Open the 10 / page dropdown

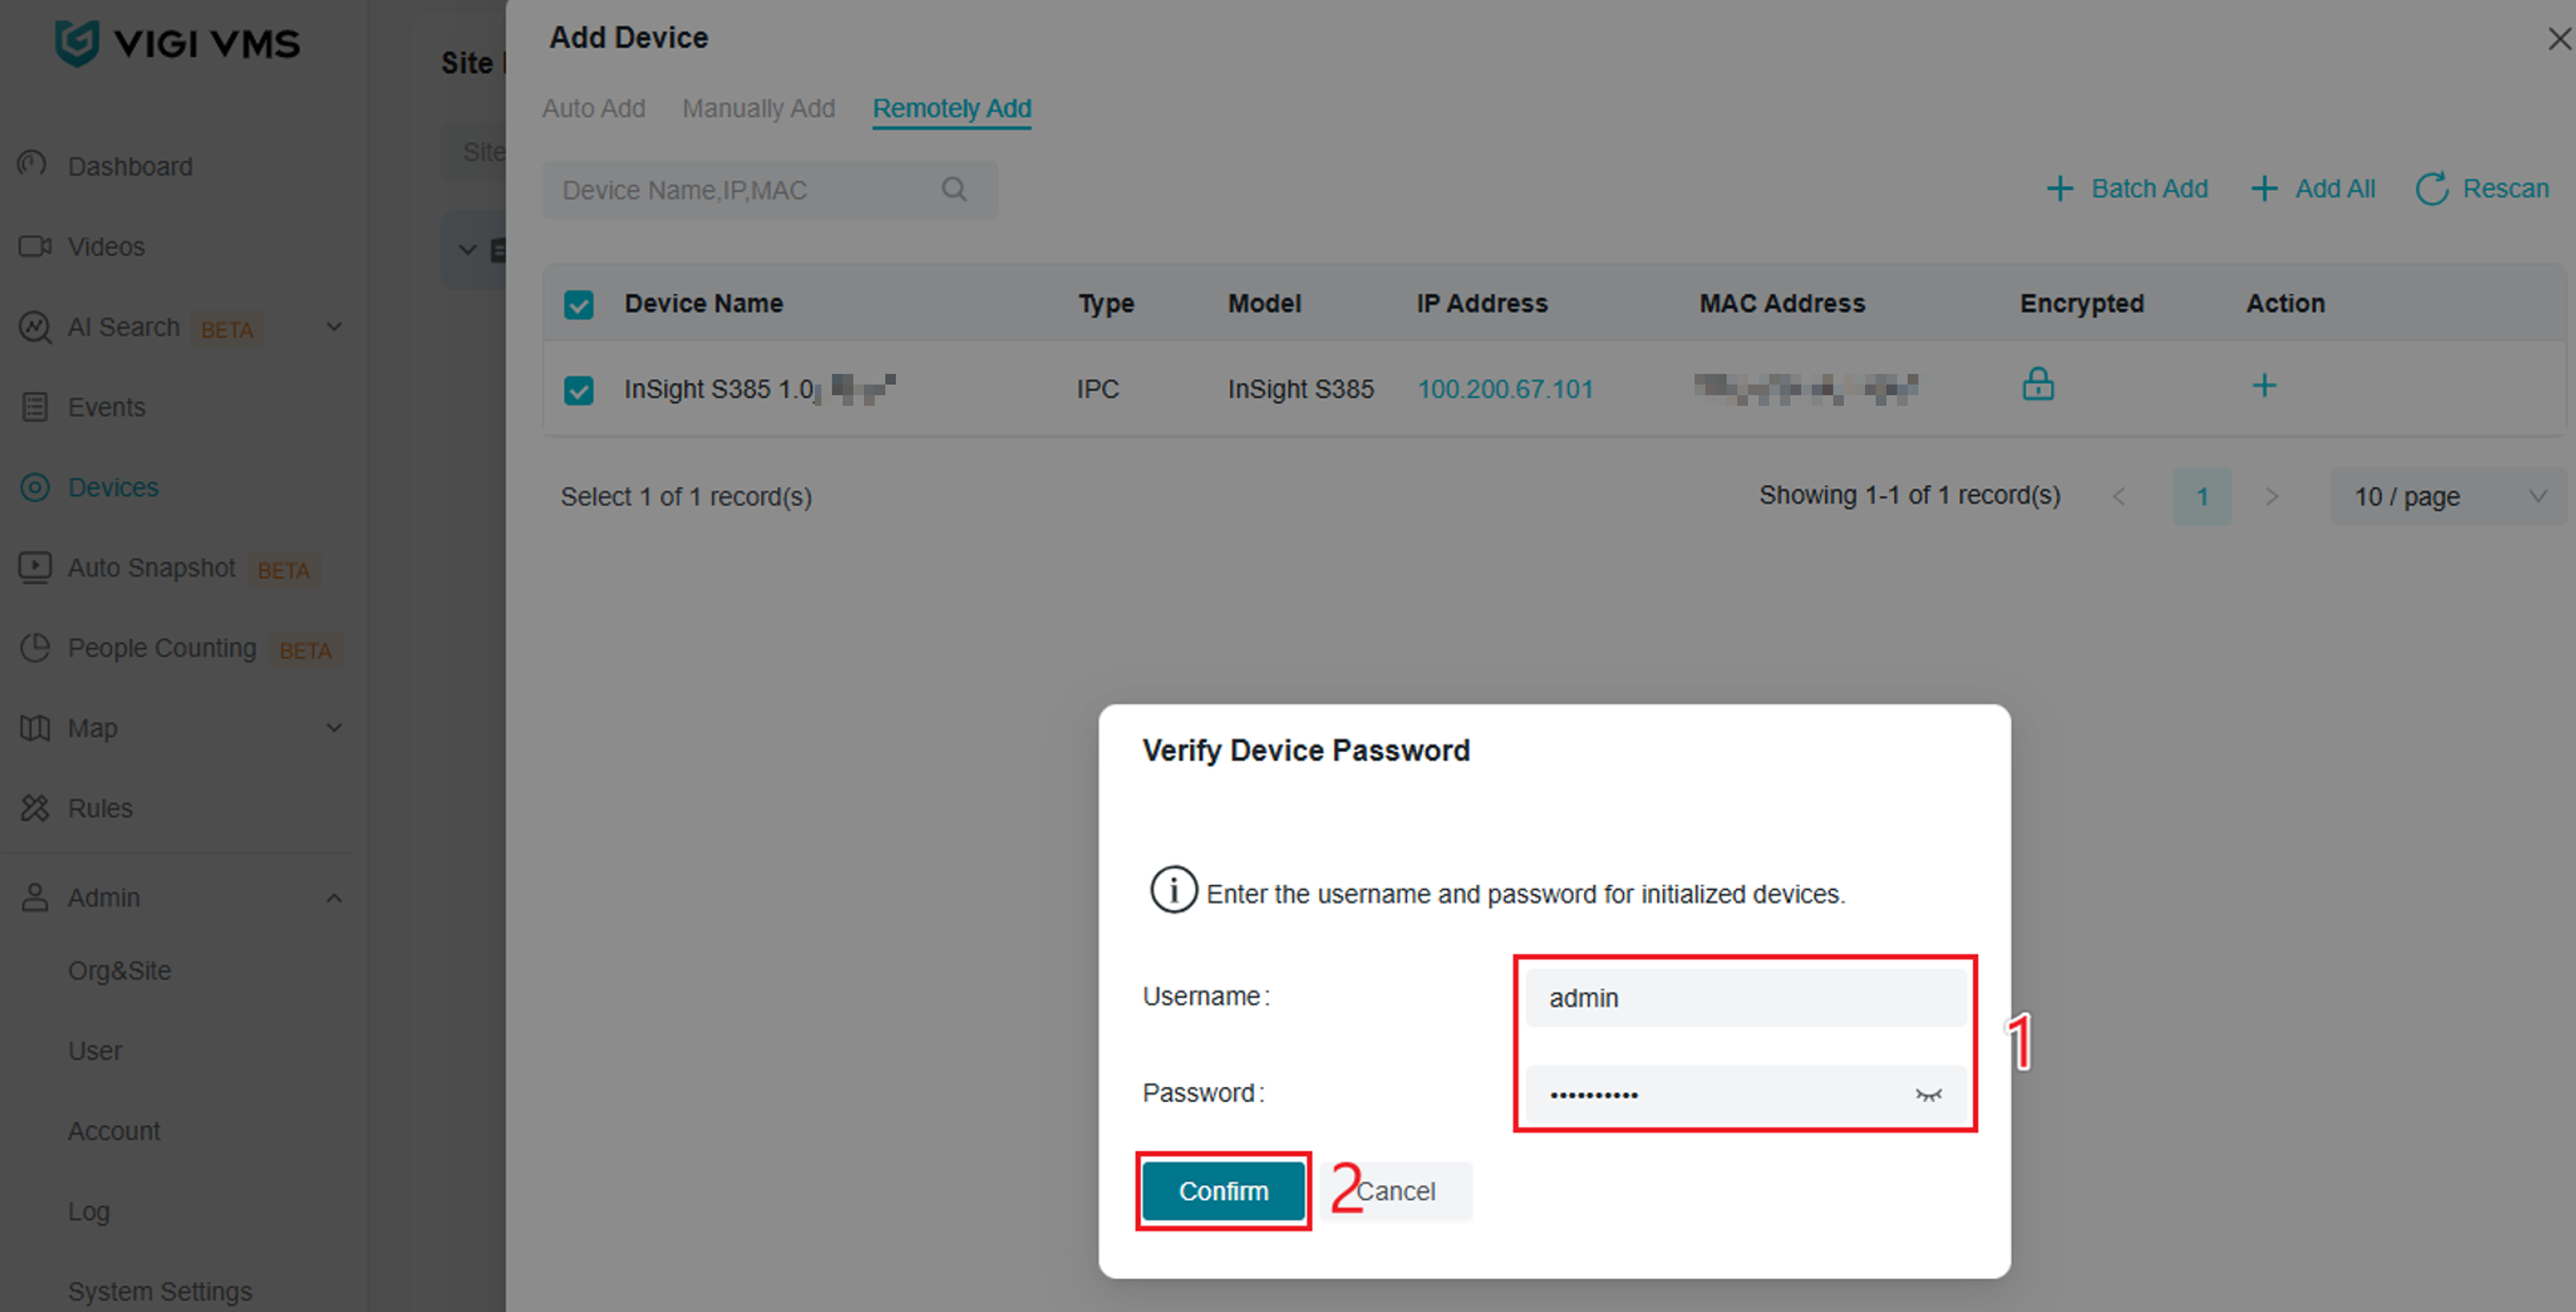pyautogui.click(x=2448, y=496)
